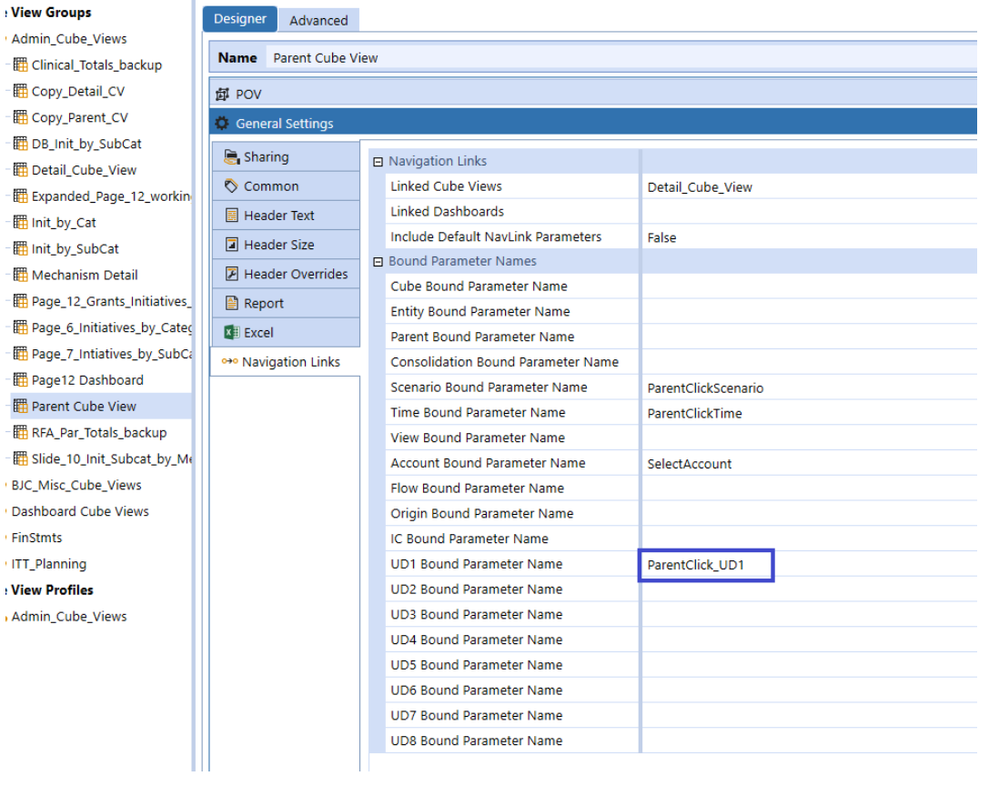Click the Include Default NavLink Parameters False value
Image resolution: width=999 pixels, height=785 pixels.
[809, 237]
